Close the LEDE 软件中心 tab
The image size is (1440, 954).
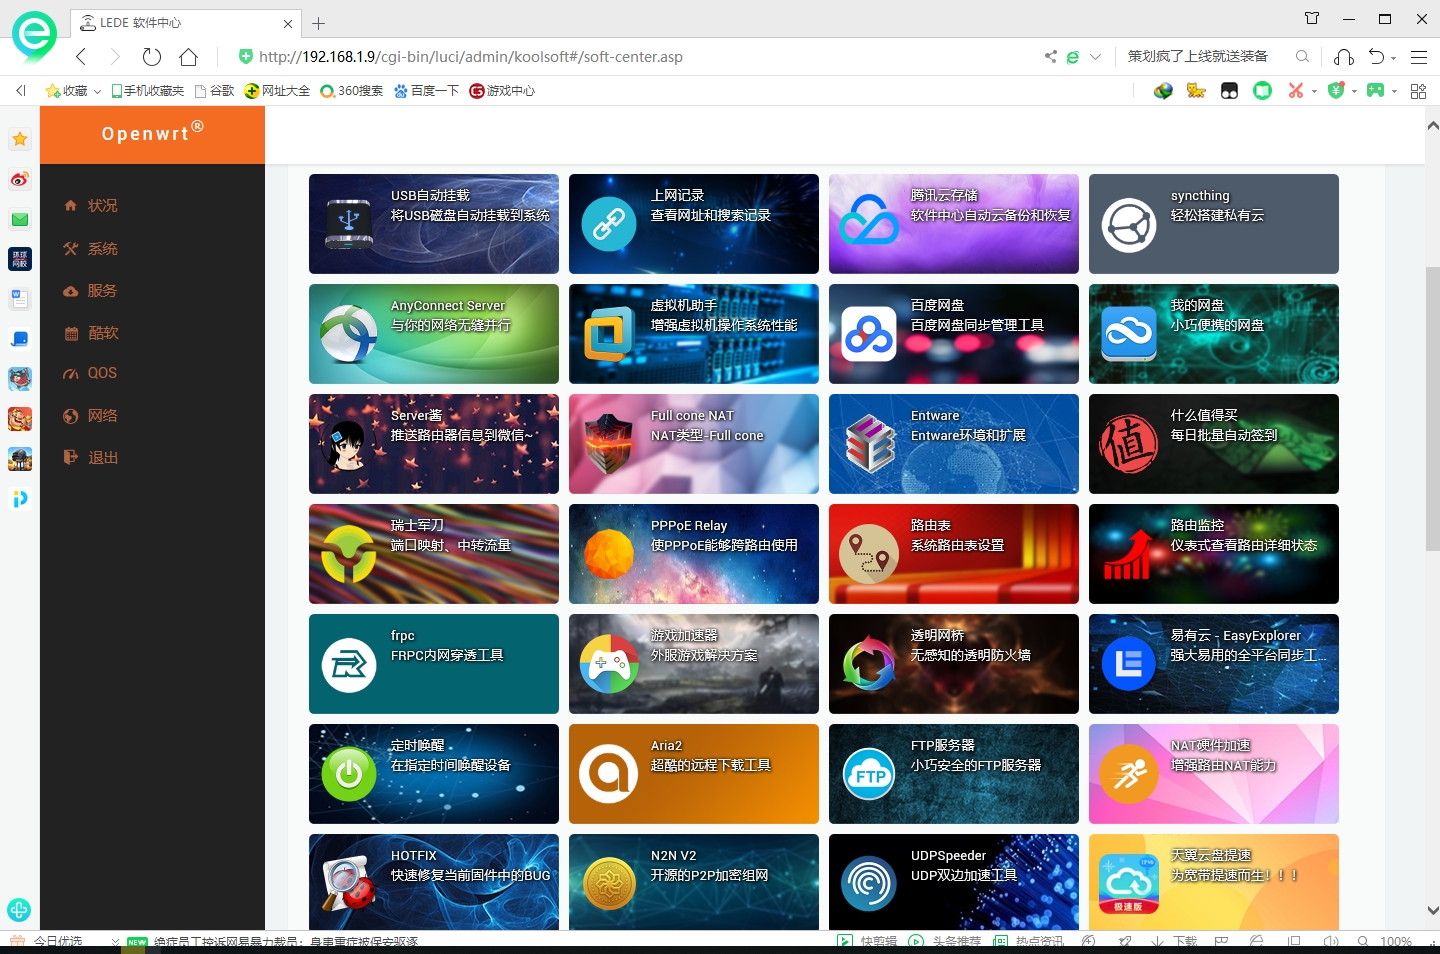(x=288, y=23)
